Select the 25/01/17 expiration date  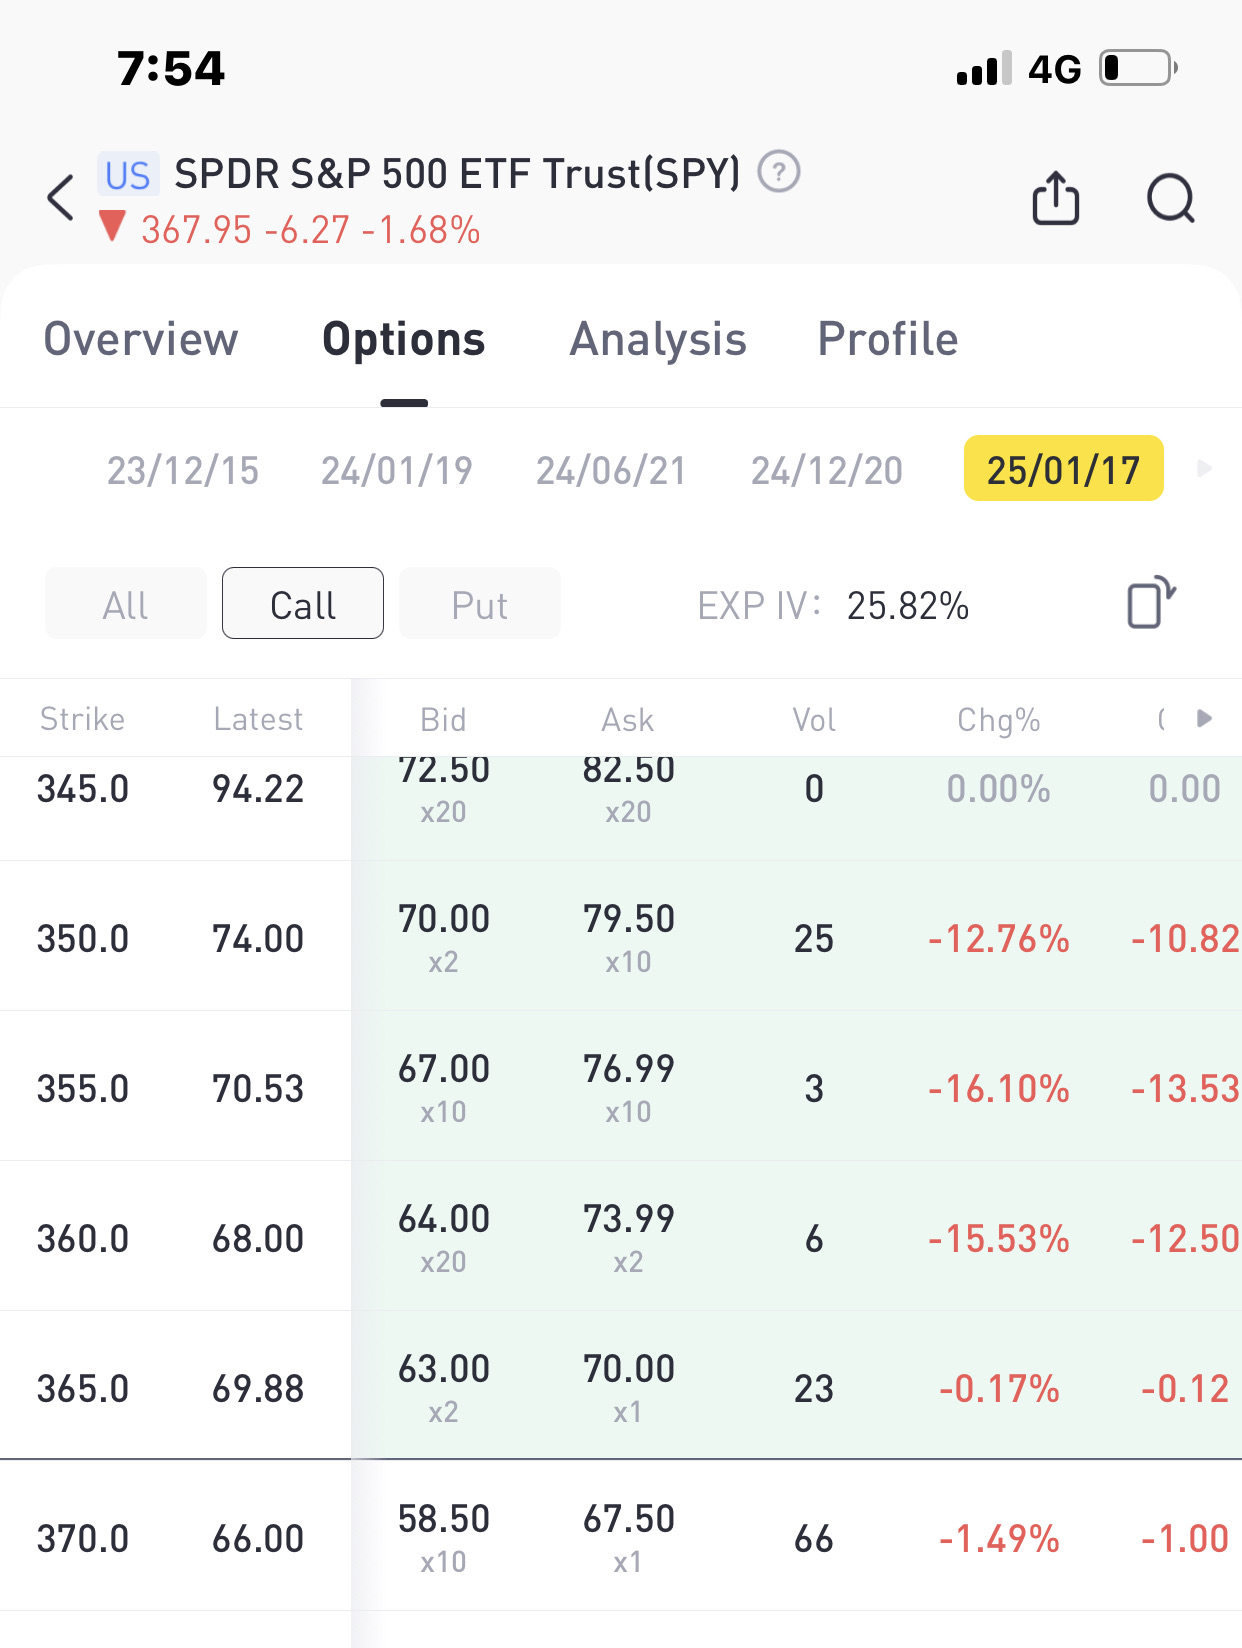point(1063,469)
